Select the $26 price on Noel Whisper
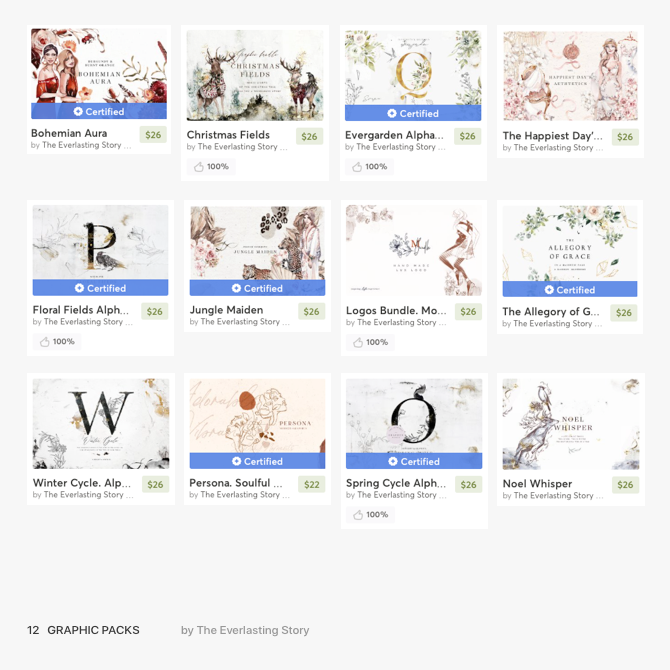 coord(625,485)
